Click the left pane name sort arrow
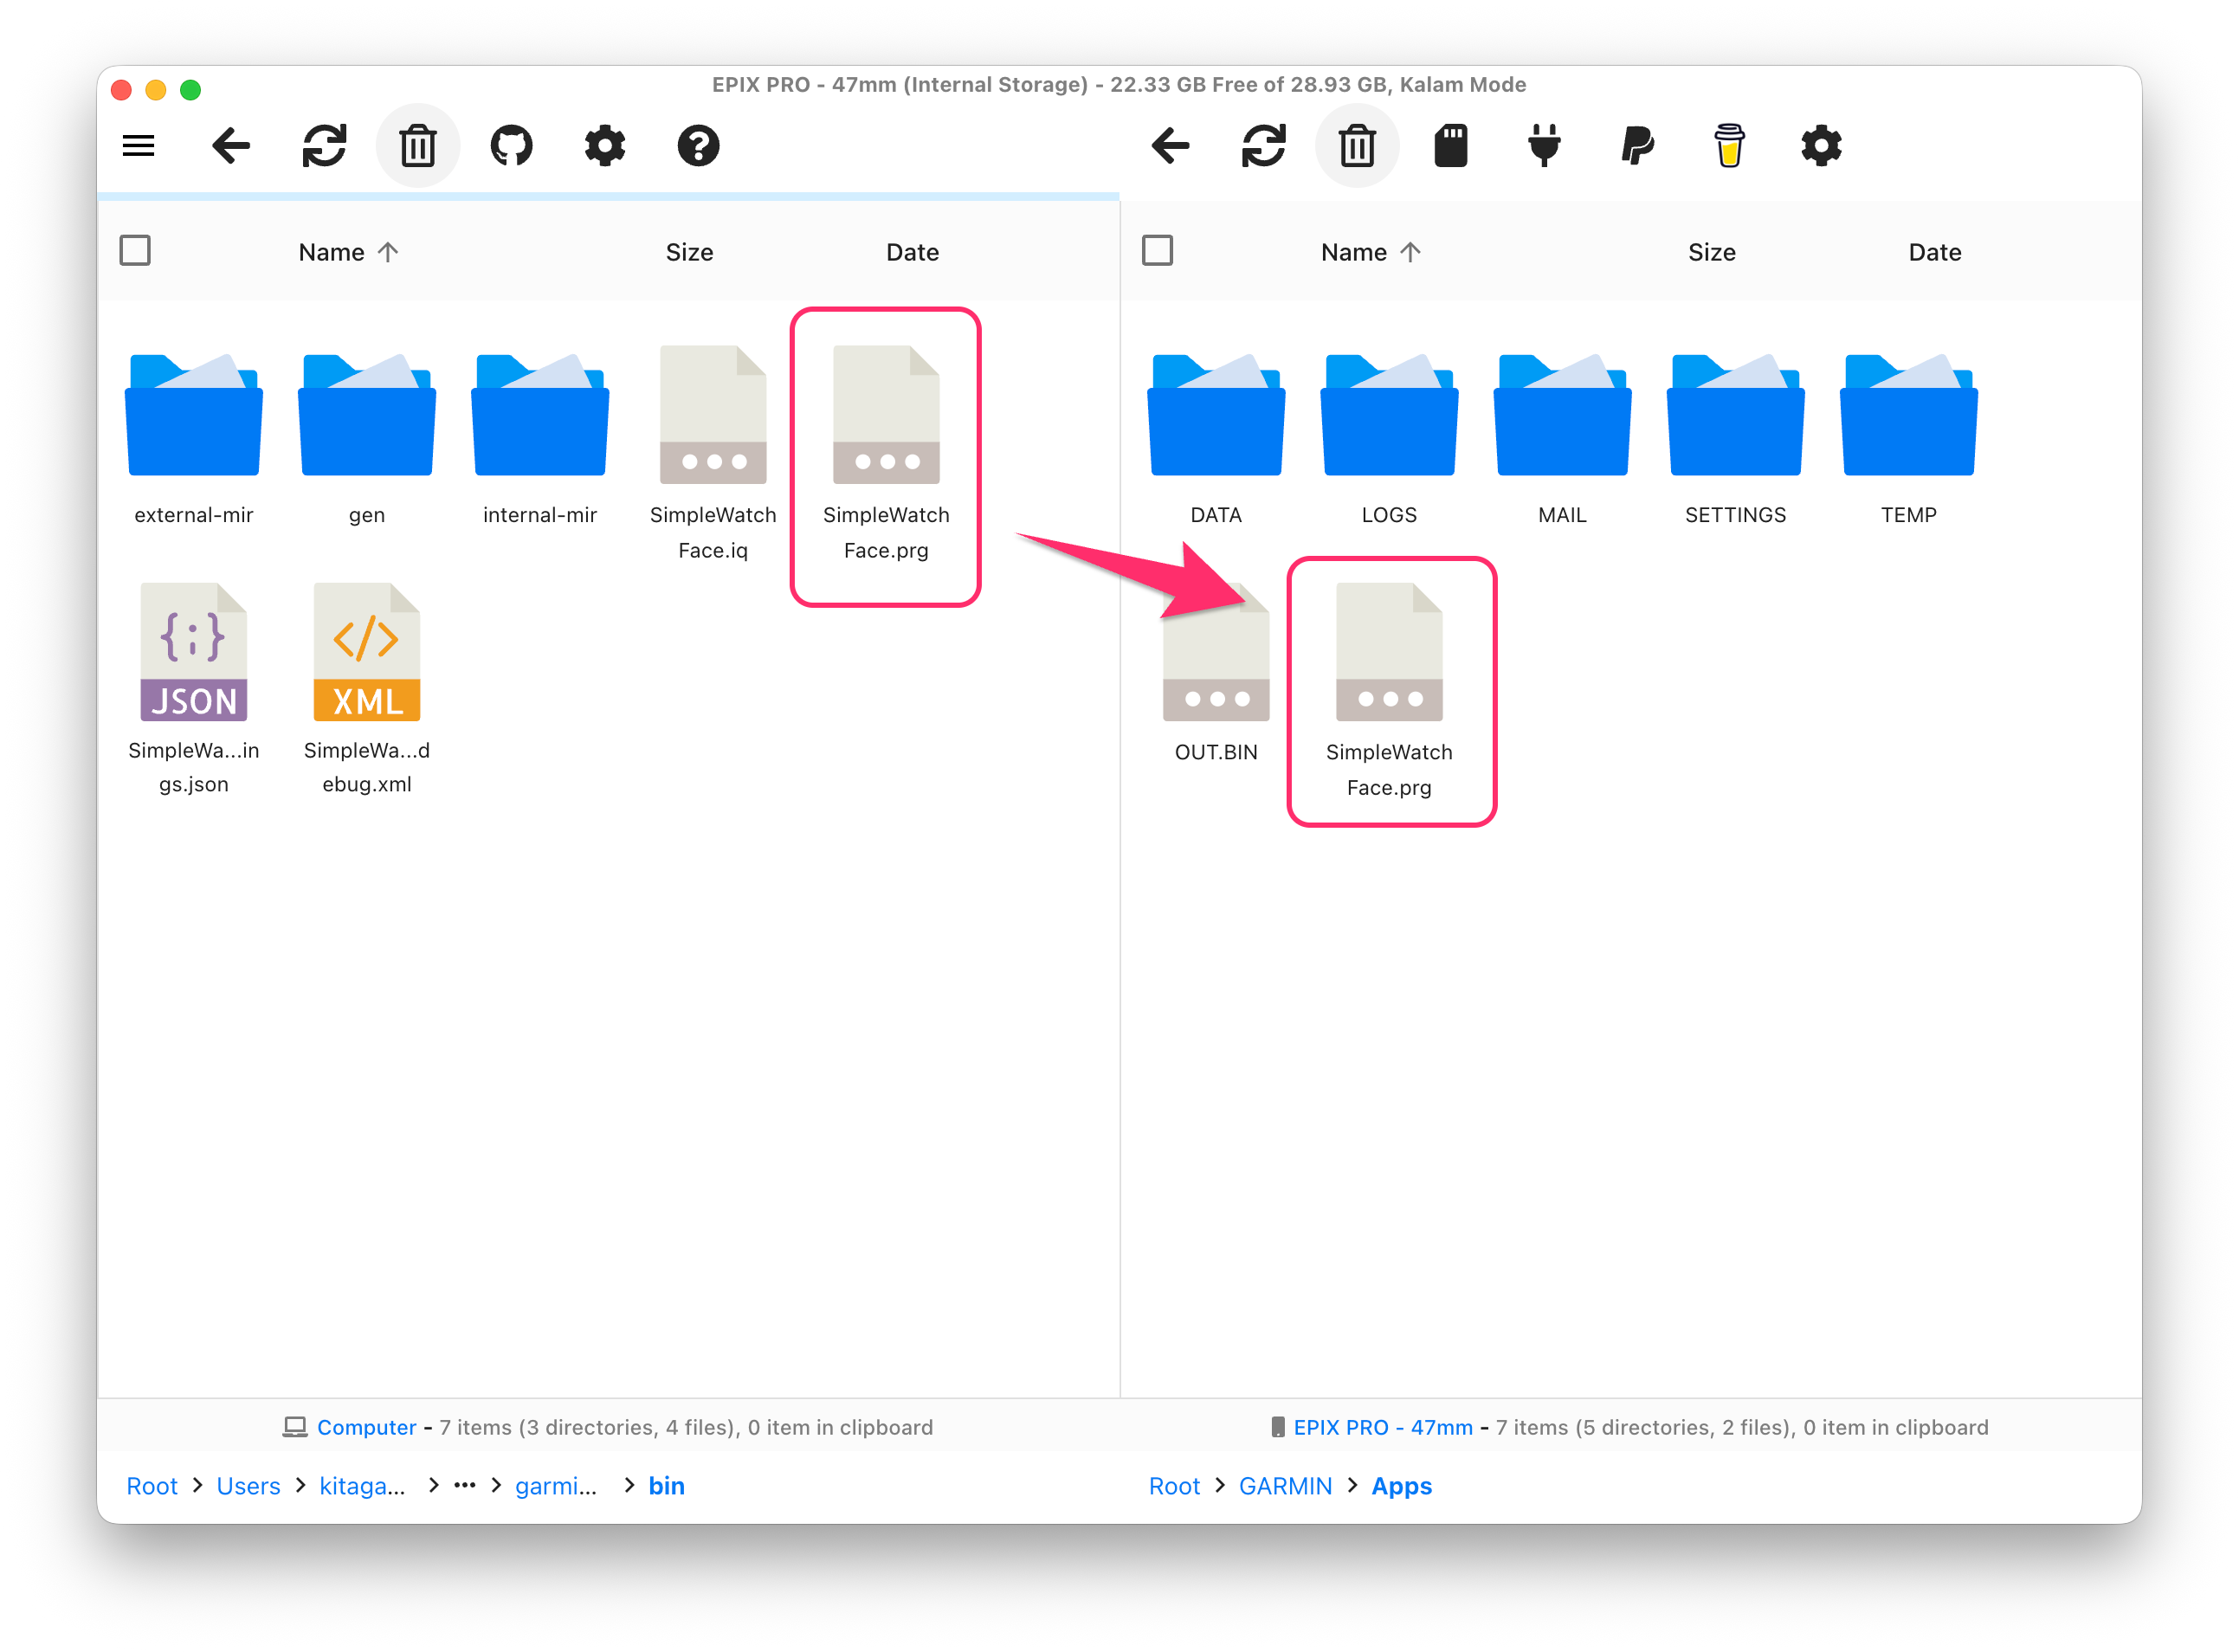 [388, 252]
